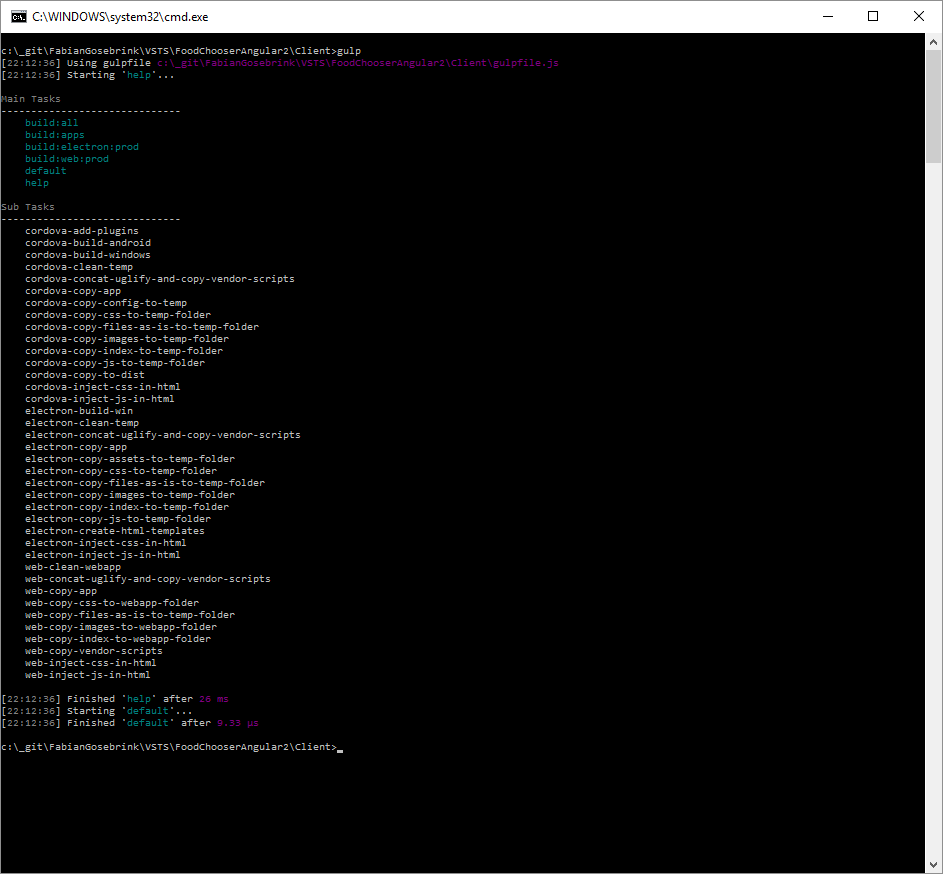Image resolution: width=943 pixels, height=874 pixels.
Task: Click 'cordova-copy-js-to-temp-folder' line
Action: (x=115, y=363)
